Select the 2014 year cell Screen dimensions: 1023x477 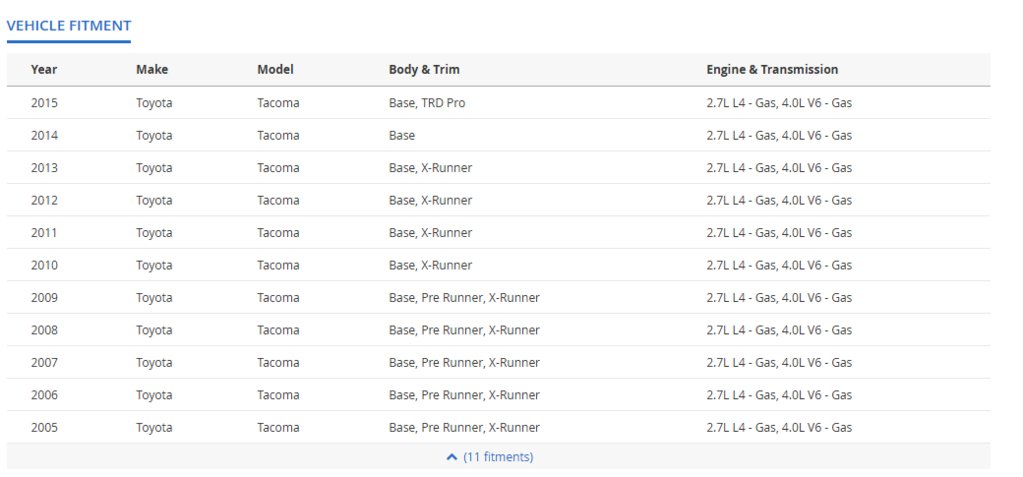coord(44,135)
